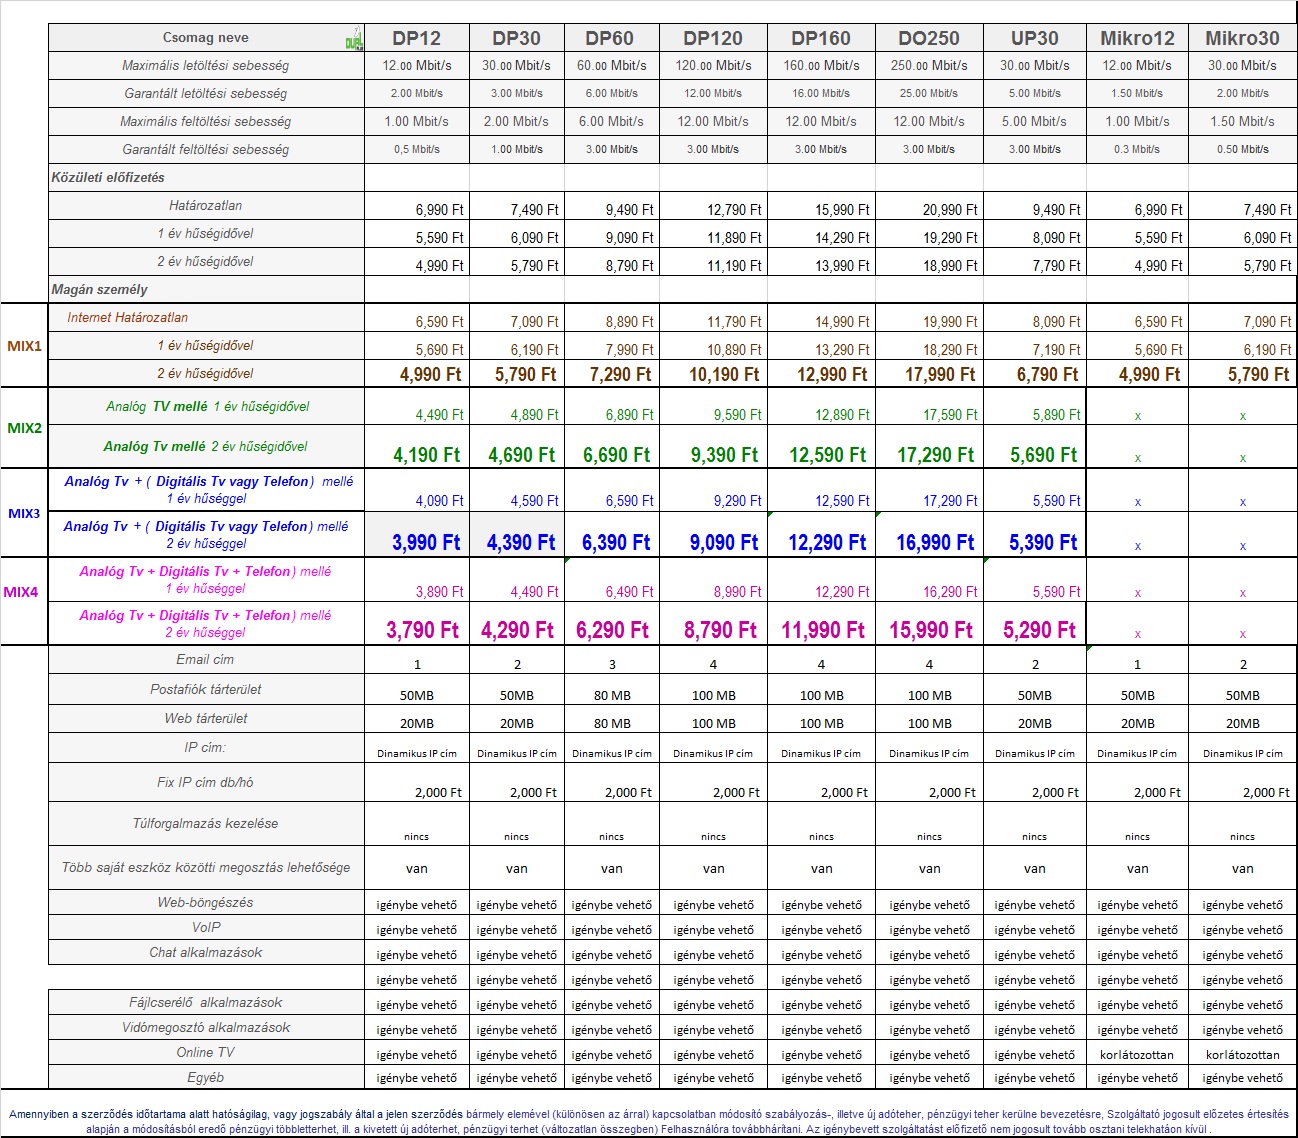Select the 250.00 Mbit/s download speed cell
The height and width of the screenshot is (1138, 1298).
(x=928, y=66)
